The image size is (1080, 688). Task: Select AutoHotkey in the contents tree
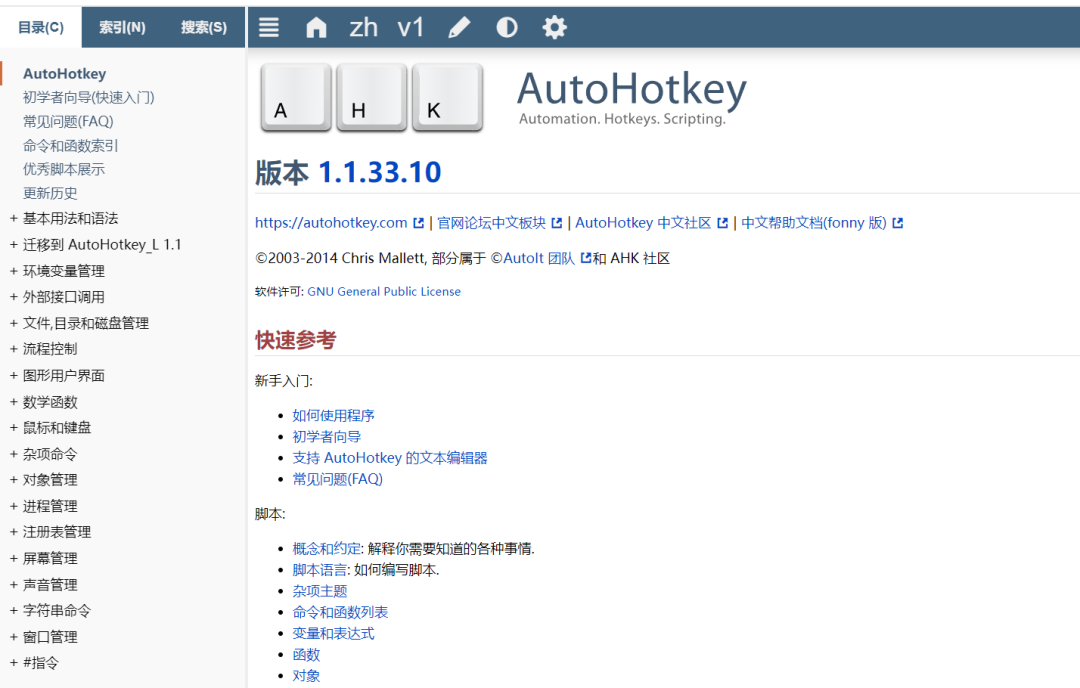pyautogui.click(x=65, y=74)
